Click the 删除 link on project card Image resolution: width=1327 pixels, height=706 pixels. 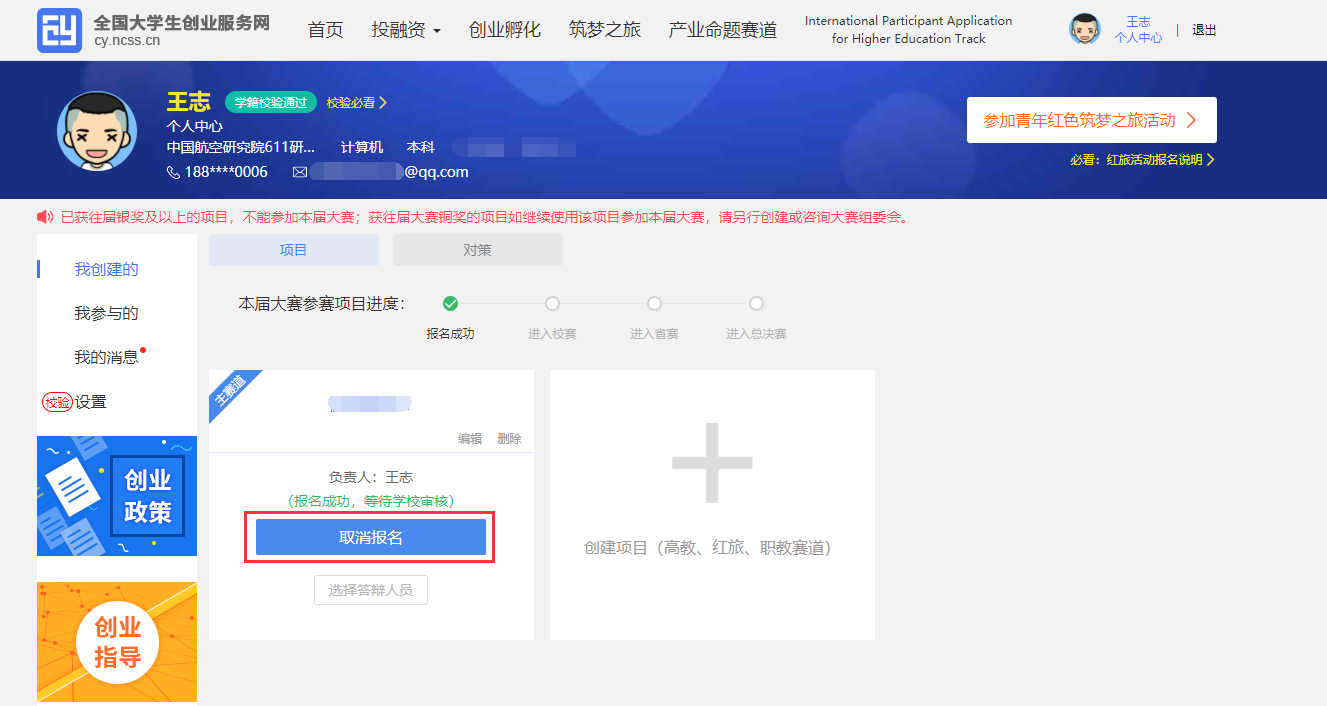[509, 439]
